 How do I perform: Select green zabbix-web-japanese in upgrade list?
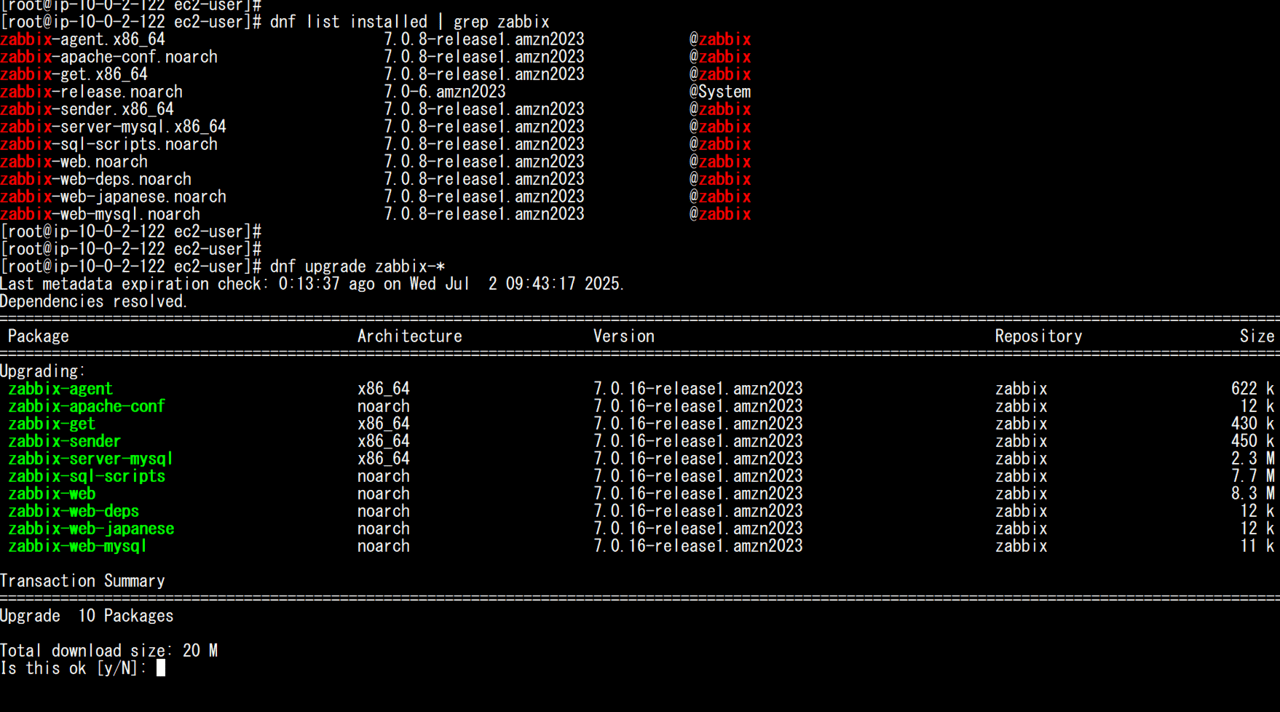(91, 528)
